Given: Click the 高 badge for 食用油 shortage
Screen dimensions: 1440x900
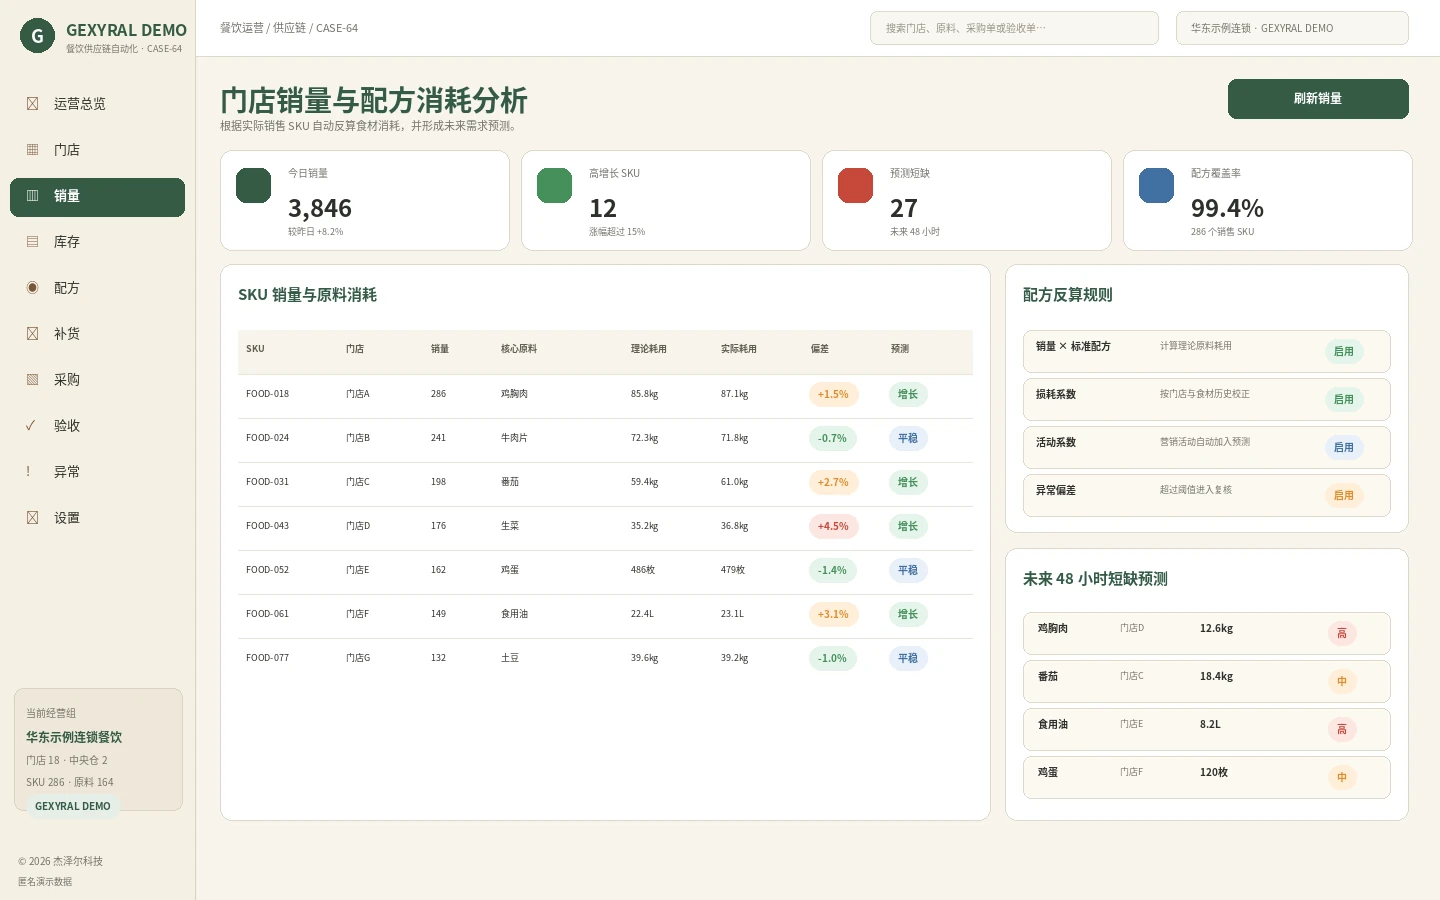Looking at the screenshot, I should [x=1342, y=730].
